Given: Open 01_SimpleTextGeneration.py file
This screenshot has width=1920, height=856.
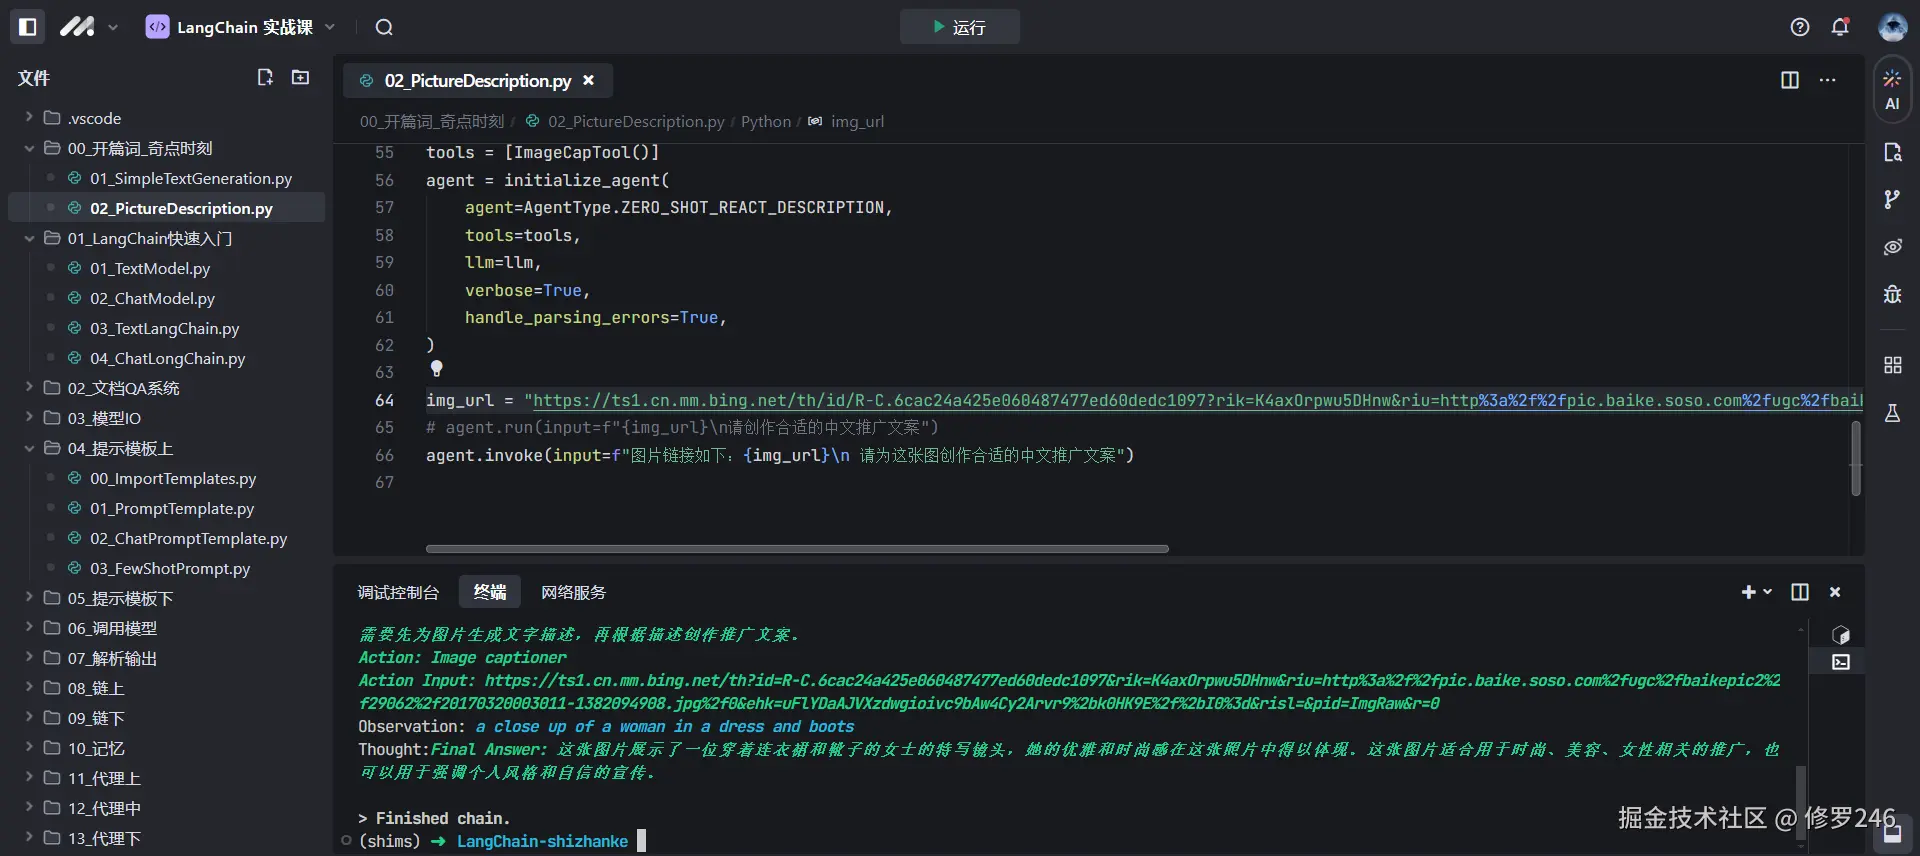Looking at the screenshot, I should (x=190, y=178).
